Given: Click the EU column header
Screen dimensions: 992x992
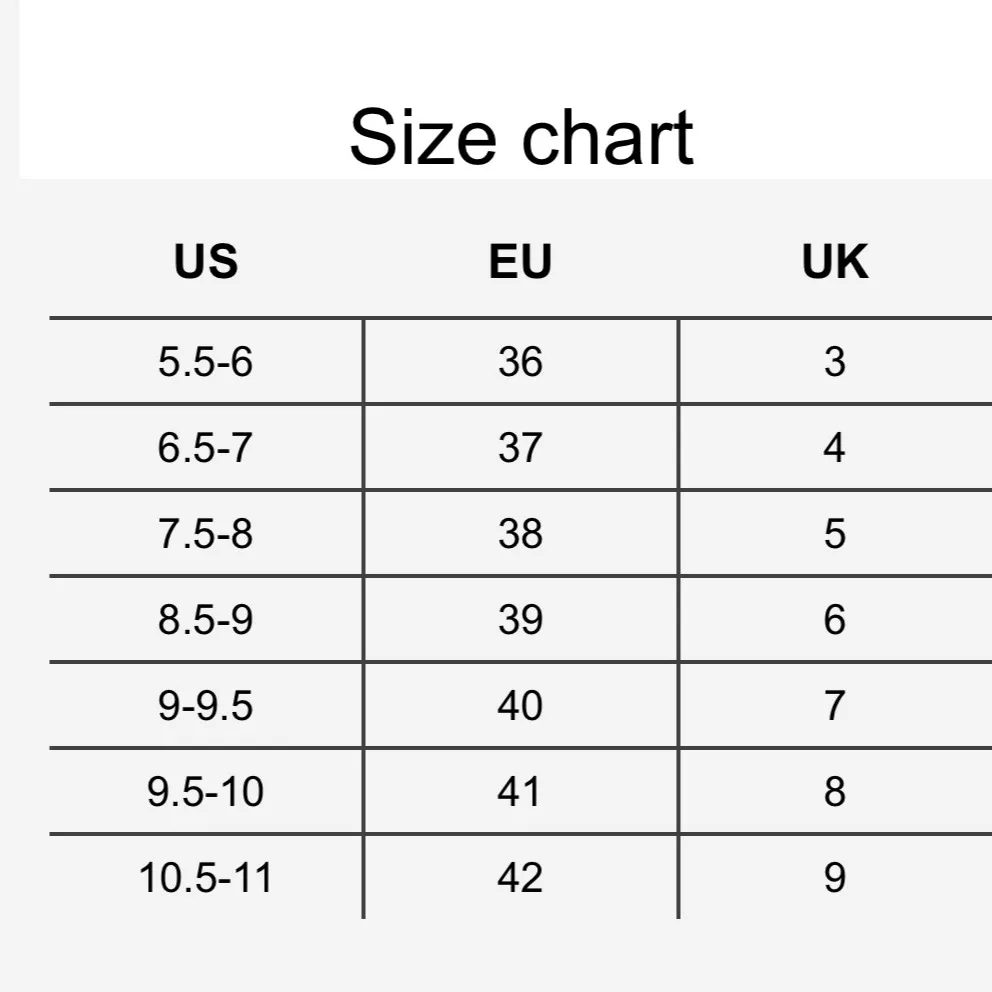Looking at the screenshot, I should pyautogui.click(x=520, y=262).
